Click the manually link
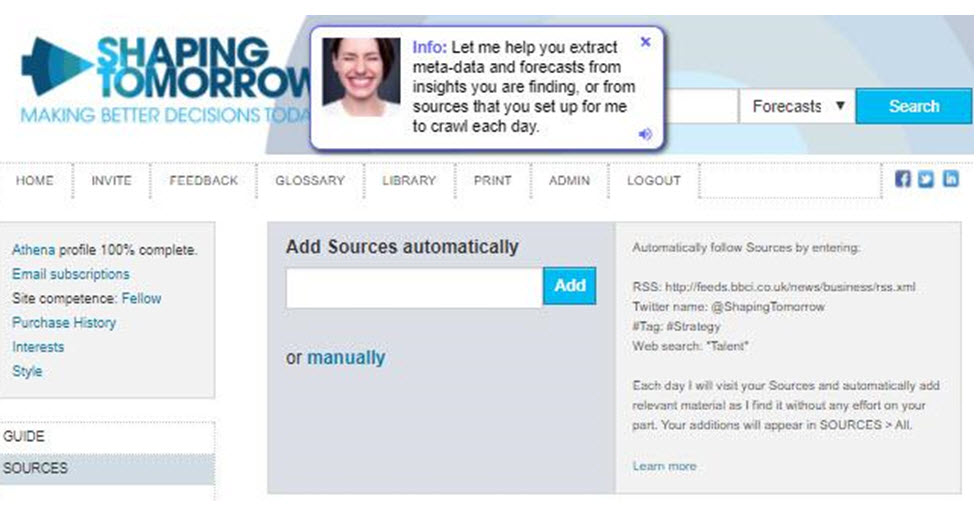Viewport: 977px width, 521px height. coord(346,358)
